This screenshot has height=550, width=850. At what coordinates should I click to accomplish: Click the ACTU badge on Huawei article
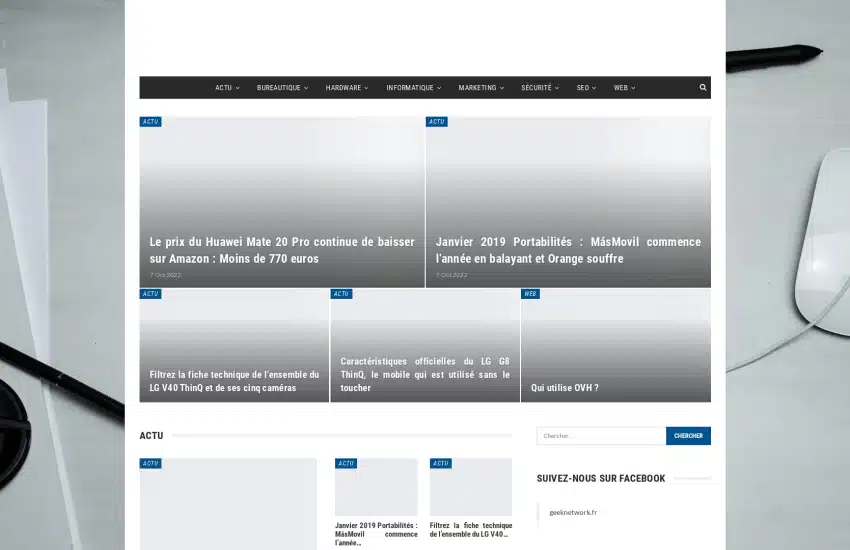(150, 122)
